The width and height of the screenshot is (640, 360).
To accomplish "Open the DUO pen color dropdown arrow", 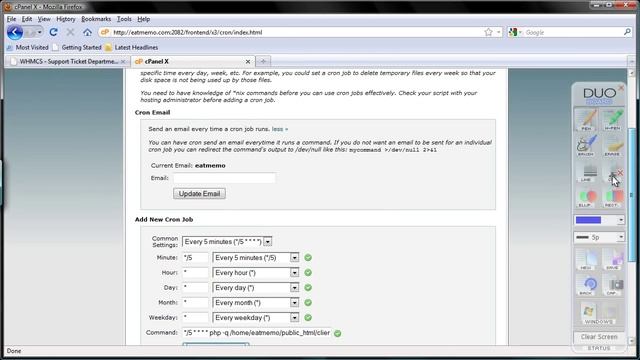I will [x=620, y=220].
